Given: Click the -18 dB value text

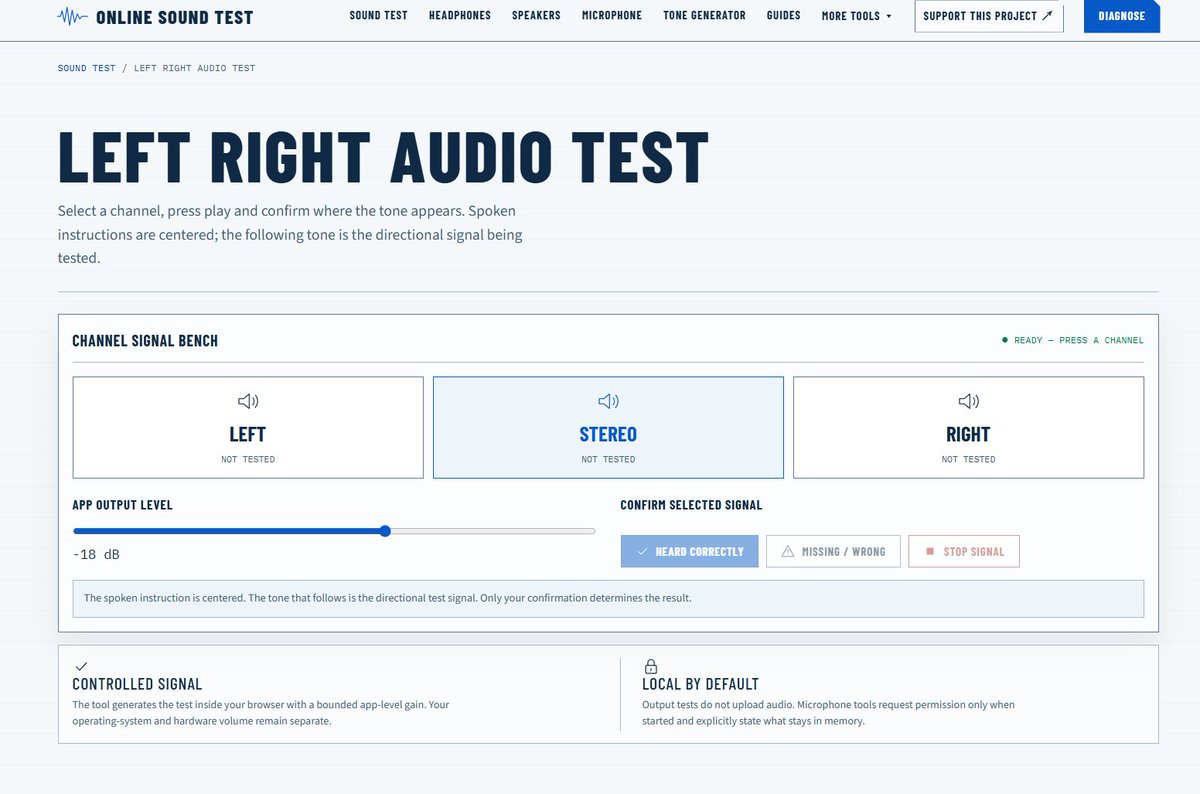Looking at the screenshot, I should coord(97,554).
